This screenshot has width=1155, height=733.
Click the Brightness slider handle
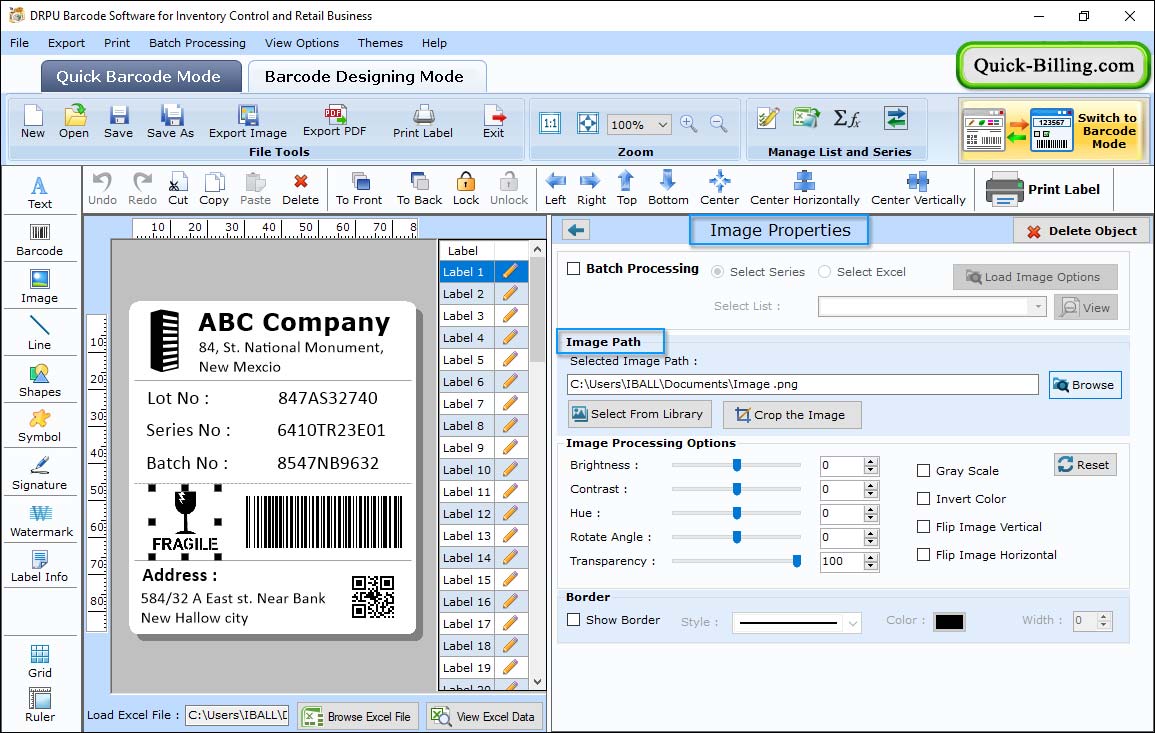click(x=737, y=465)
